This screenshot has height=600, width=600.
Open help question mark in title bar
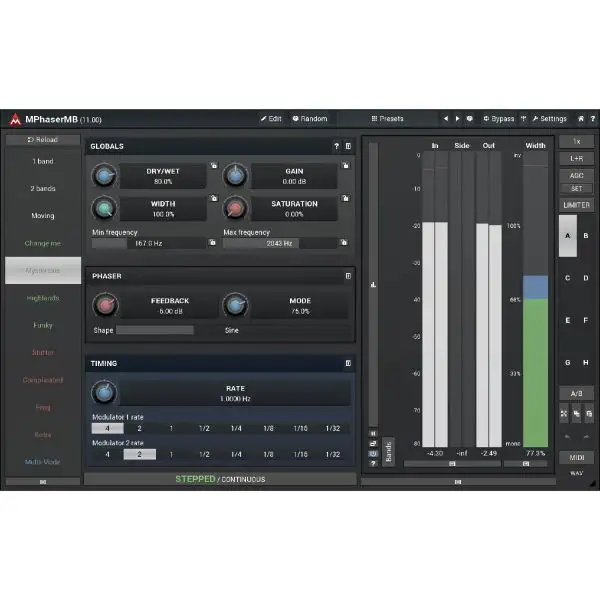pos(593,119)
